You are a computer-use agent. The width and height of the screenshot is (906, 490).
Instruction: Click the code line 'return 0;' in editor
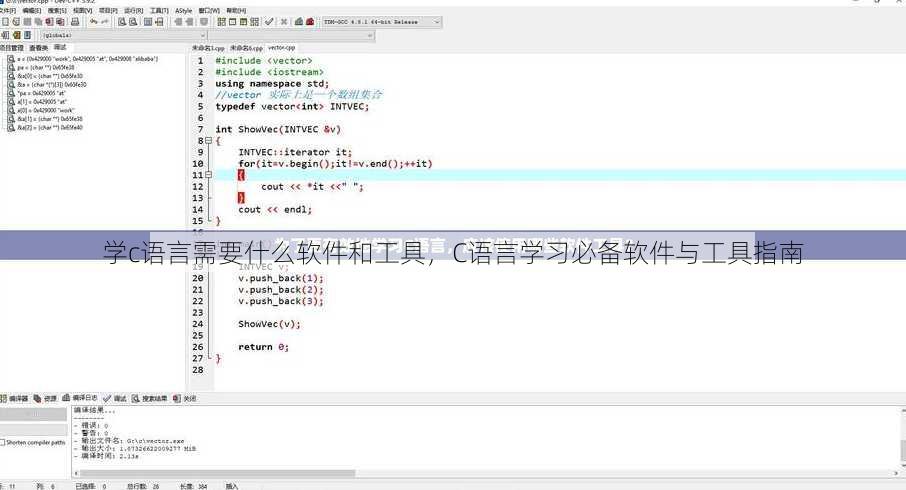click(263, 347)
